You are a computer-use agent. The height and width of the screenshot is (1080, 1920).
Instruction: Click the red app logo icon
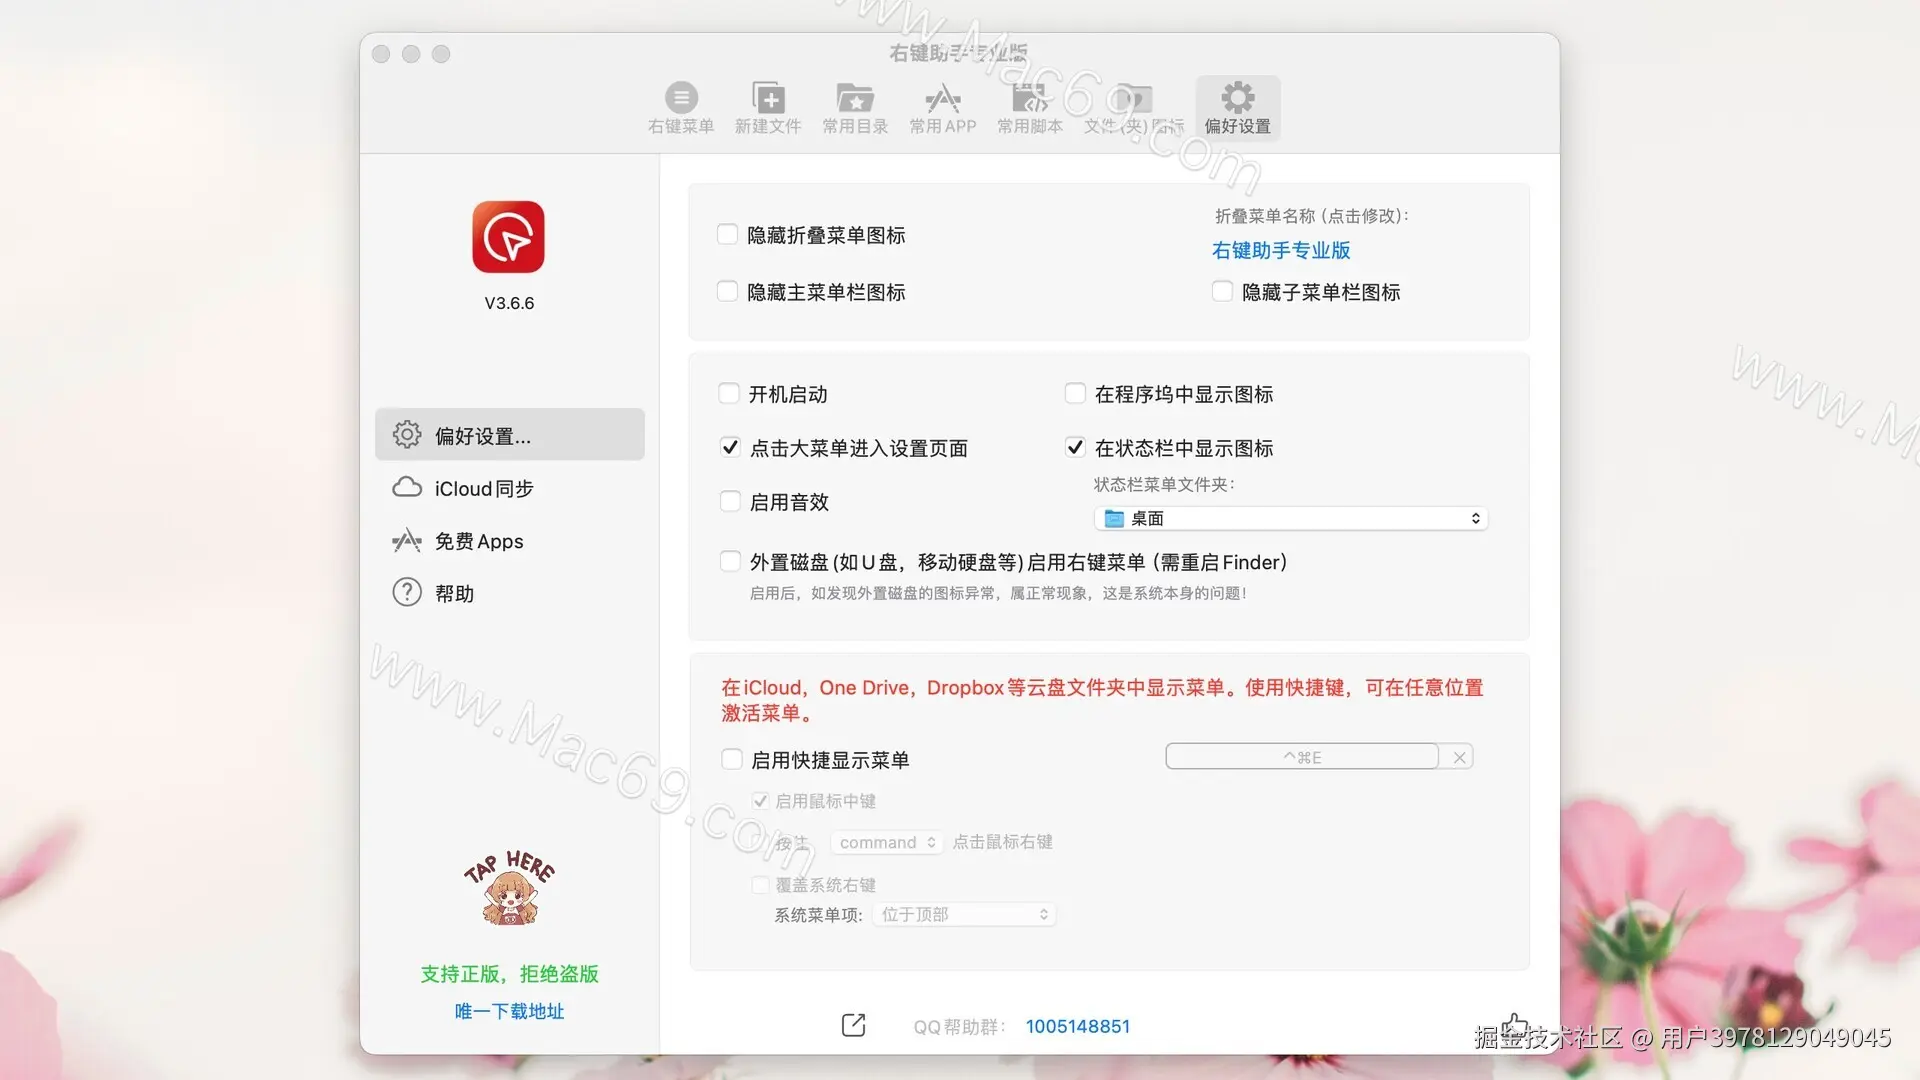(509, 237)
